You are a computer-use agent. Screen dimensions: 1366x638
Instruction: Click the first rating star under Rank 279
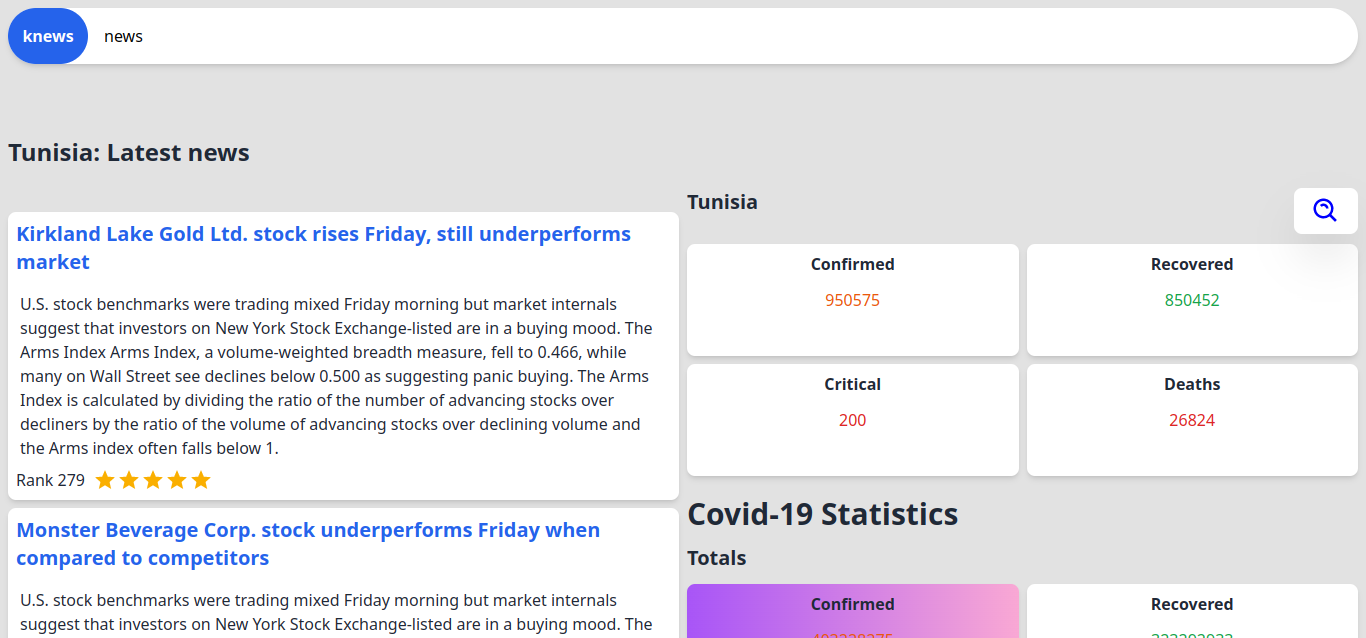point(105,481)
